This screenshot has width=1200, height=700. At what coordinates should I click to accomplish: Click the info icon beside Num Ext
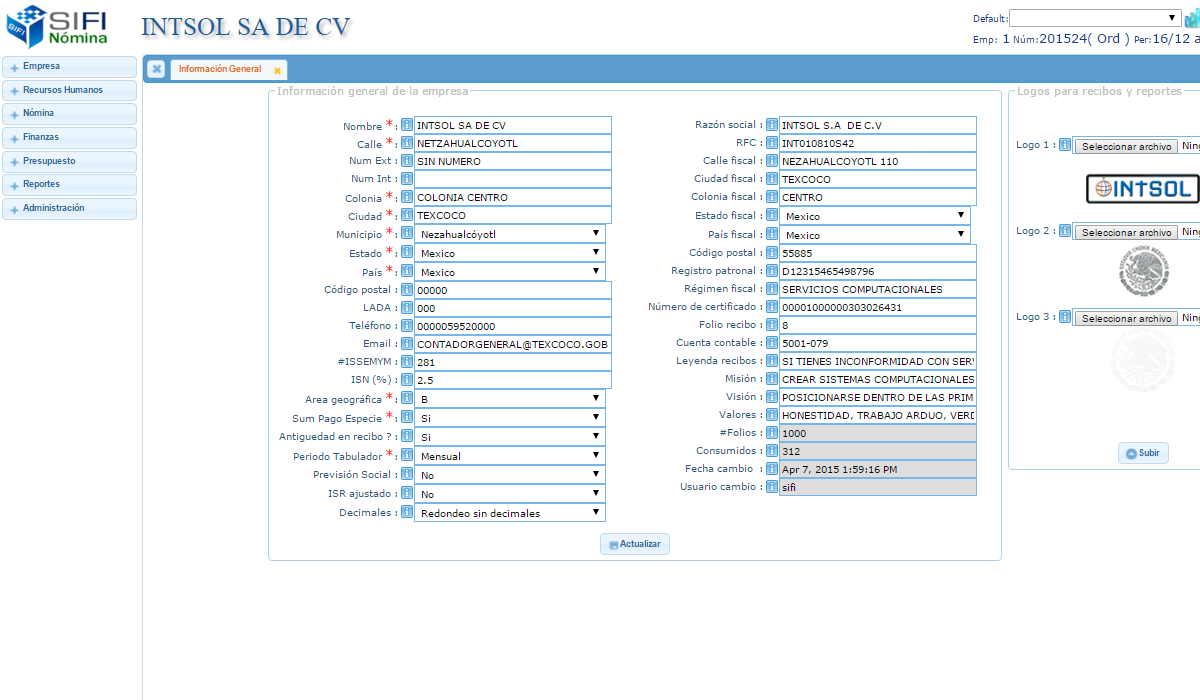[x=407, y=160]
